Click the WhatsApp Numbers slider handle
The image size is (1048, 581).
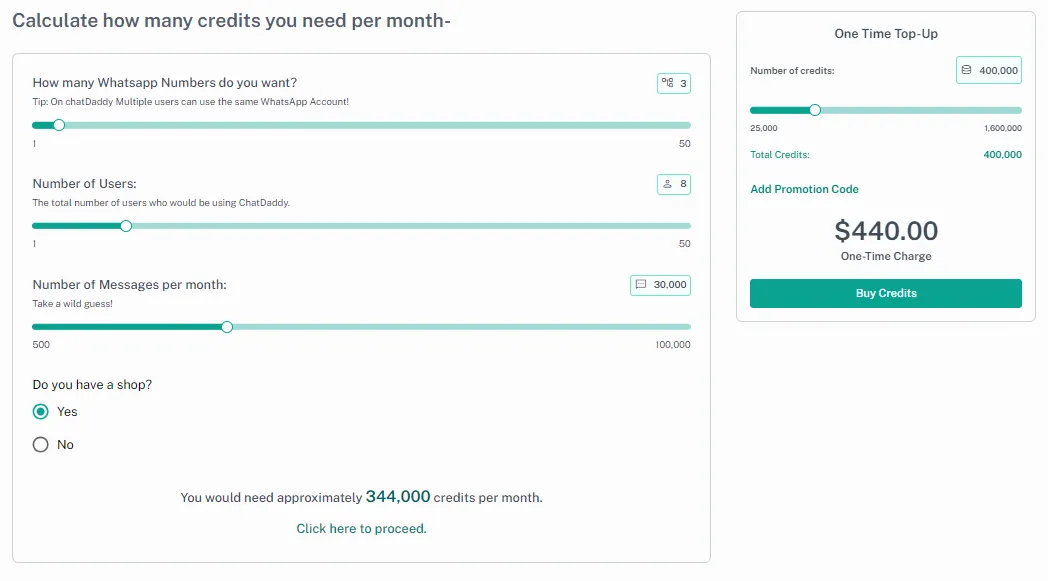tap(59, 125)
